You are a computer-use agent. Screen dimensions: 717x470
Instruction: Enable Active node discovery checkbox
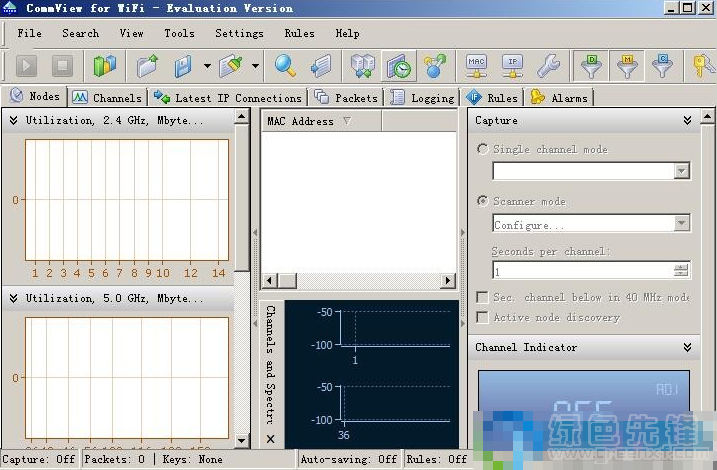tap(483, 317)
